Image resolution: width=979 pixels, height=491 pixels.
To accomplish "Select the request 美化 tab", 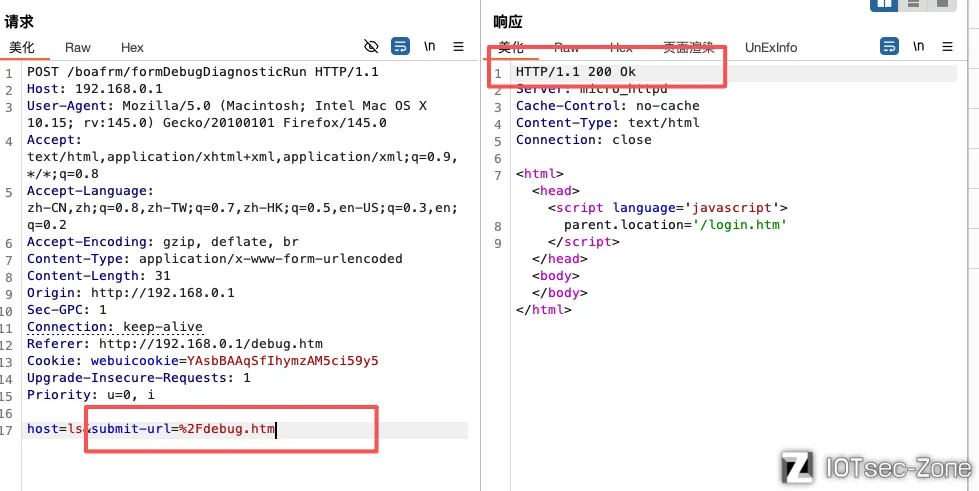I will 22,47.
